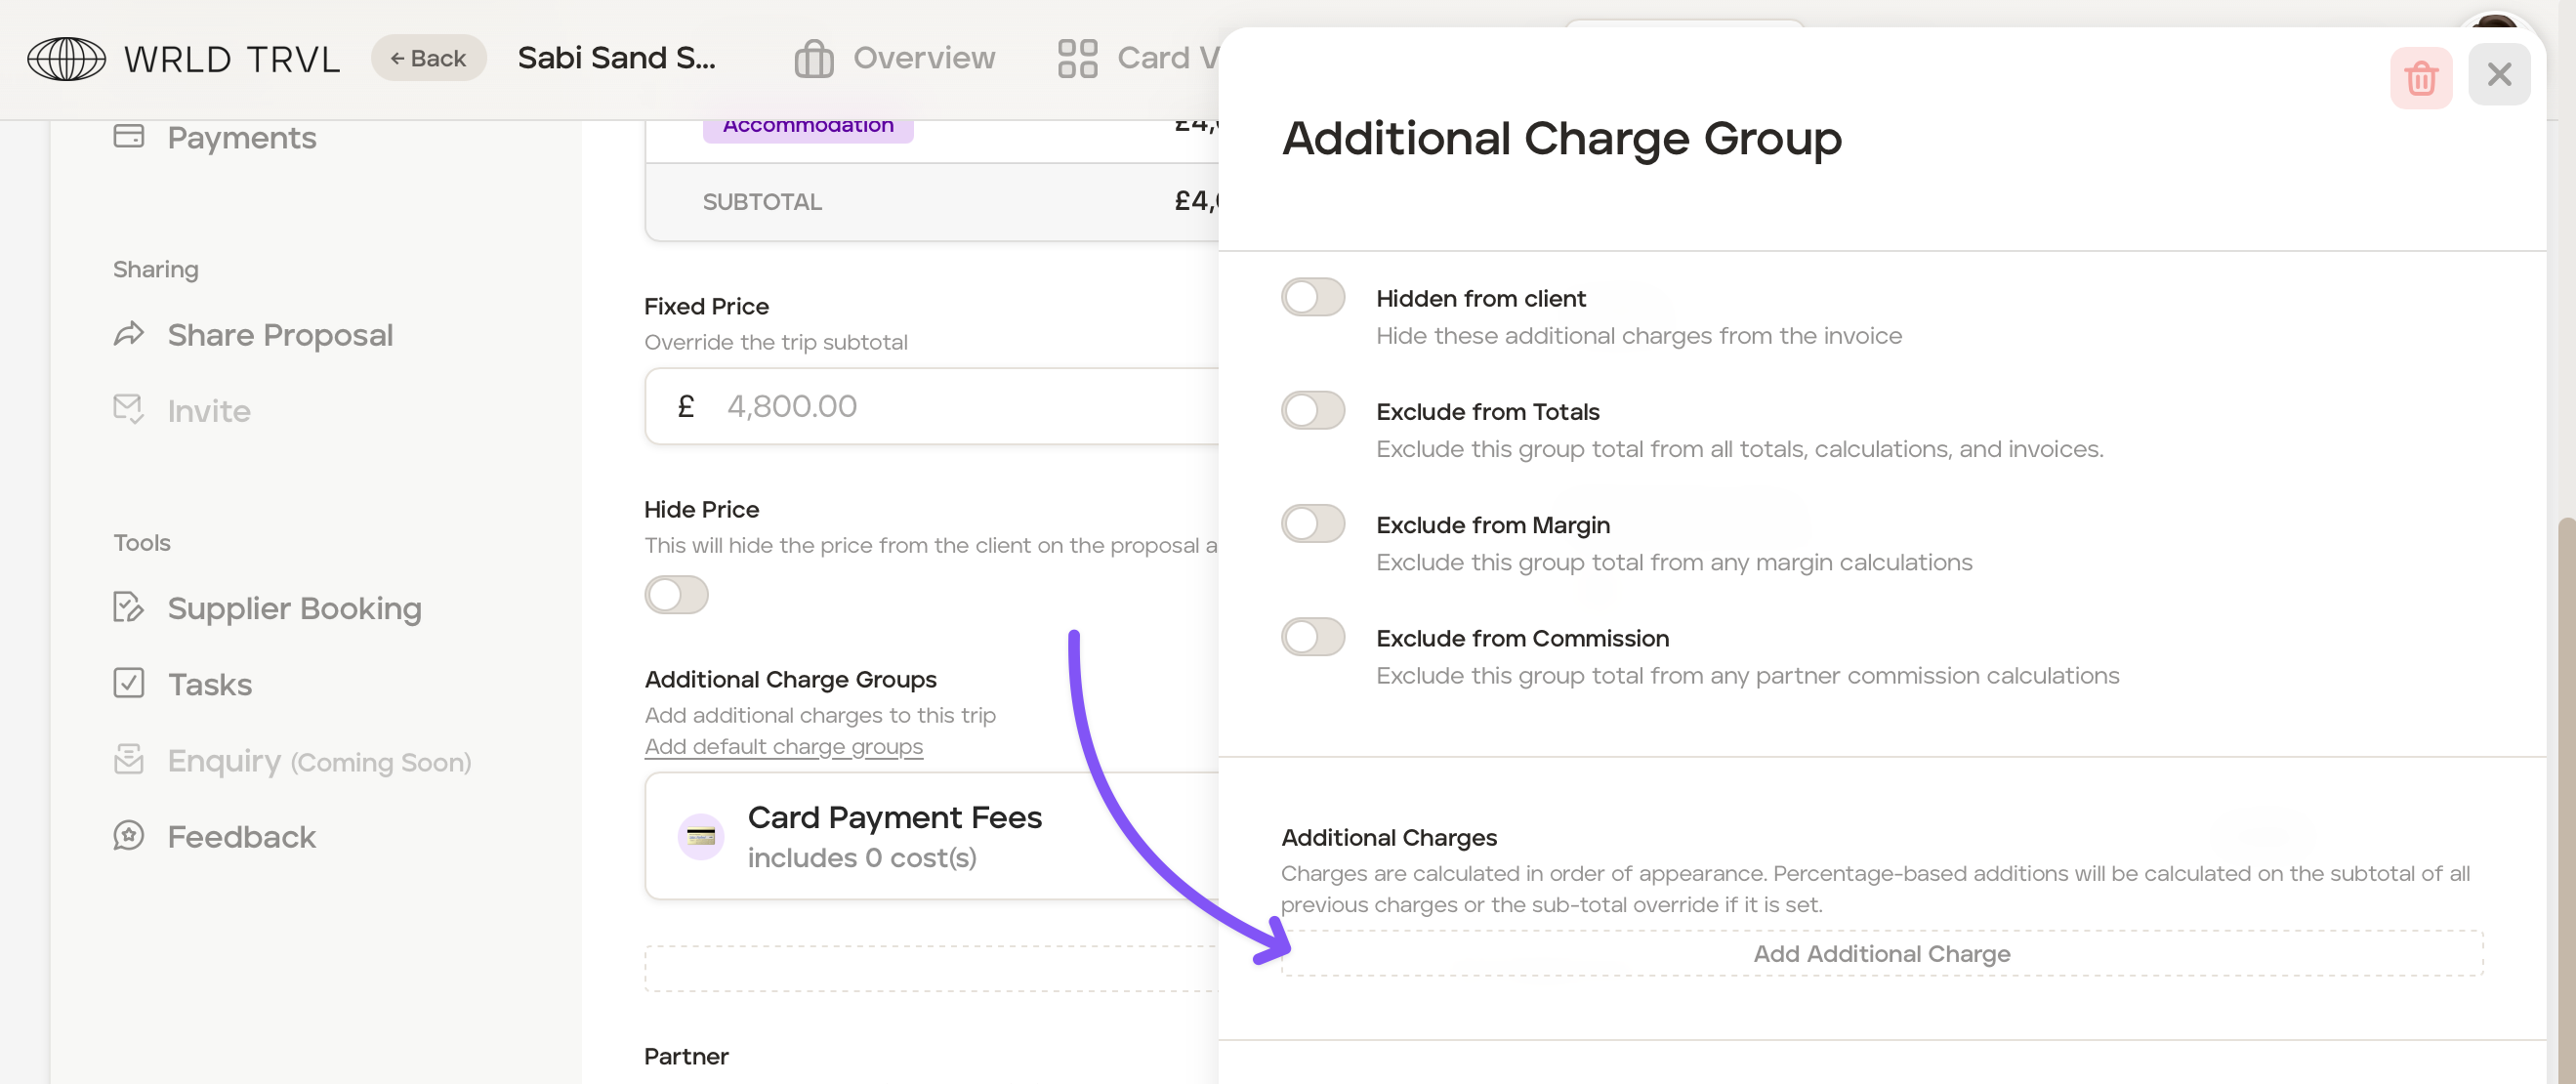The height and width of the screenshot is (1084, 2576).
Task: Click the Payments card icon in sidebar
Action: [129, 136]
